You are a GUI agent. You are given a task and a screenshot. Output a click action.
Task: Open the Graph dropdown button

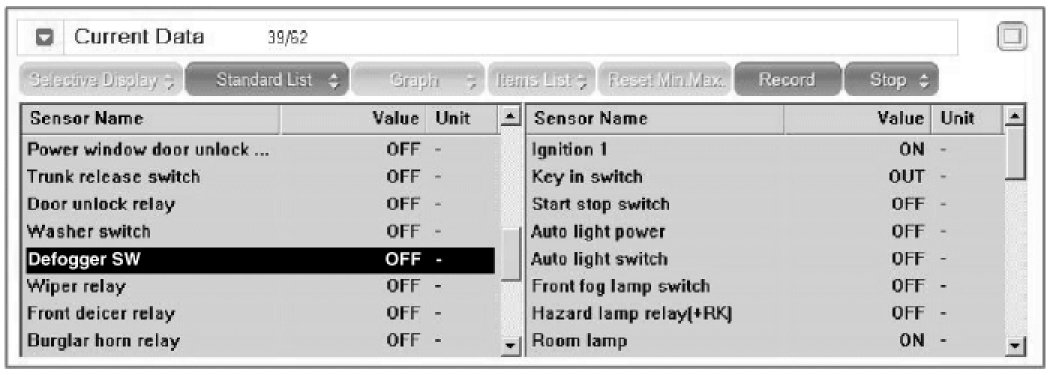tap(418, 80)
